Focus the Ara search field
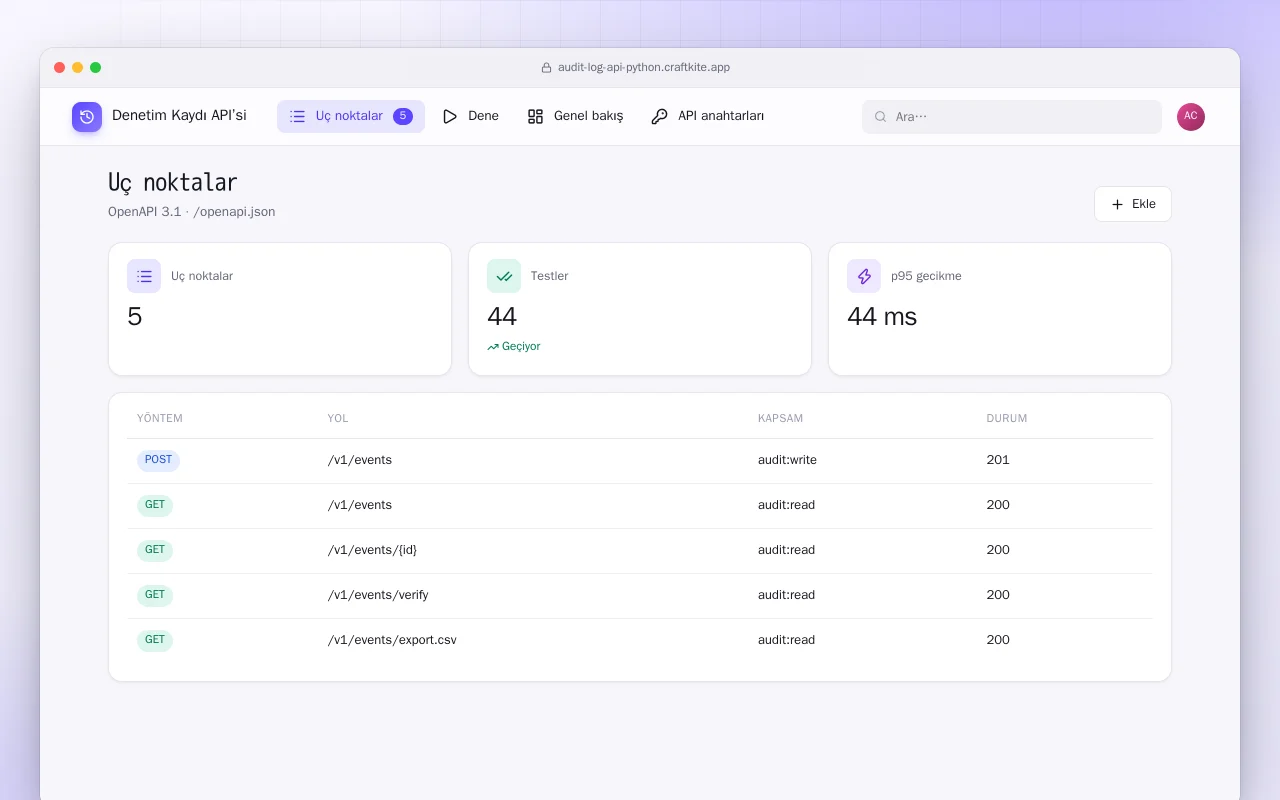This screenshot has width=1280, height=800. tap(1012, 117)
